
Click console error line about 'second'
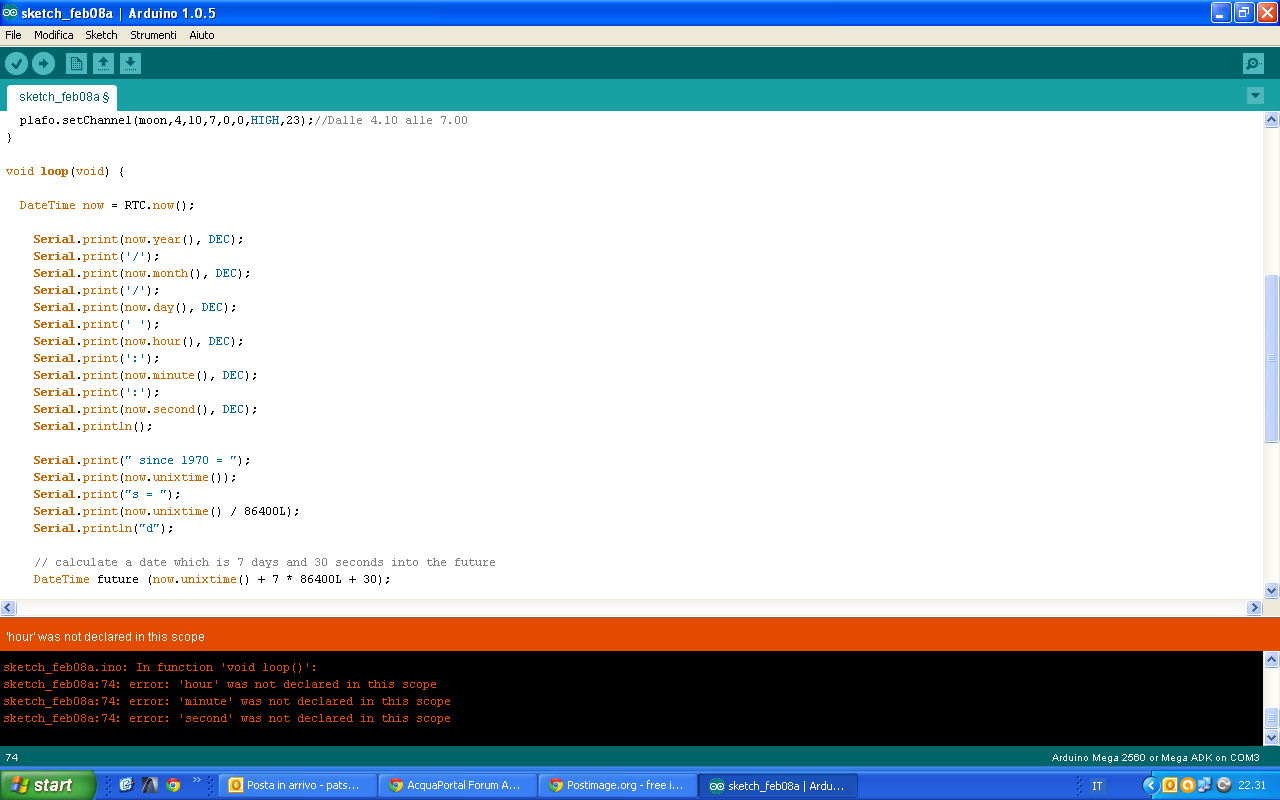pos(227,718)
